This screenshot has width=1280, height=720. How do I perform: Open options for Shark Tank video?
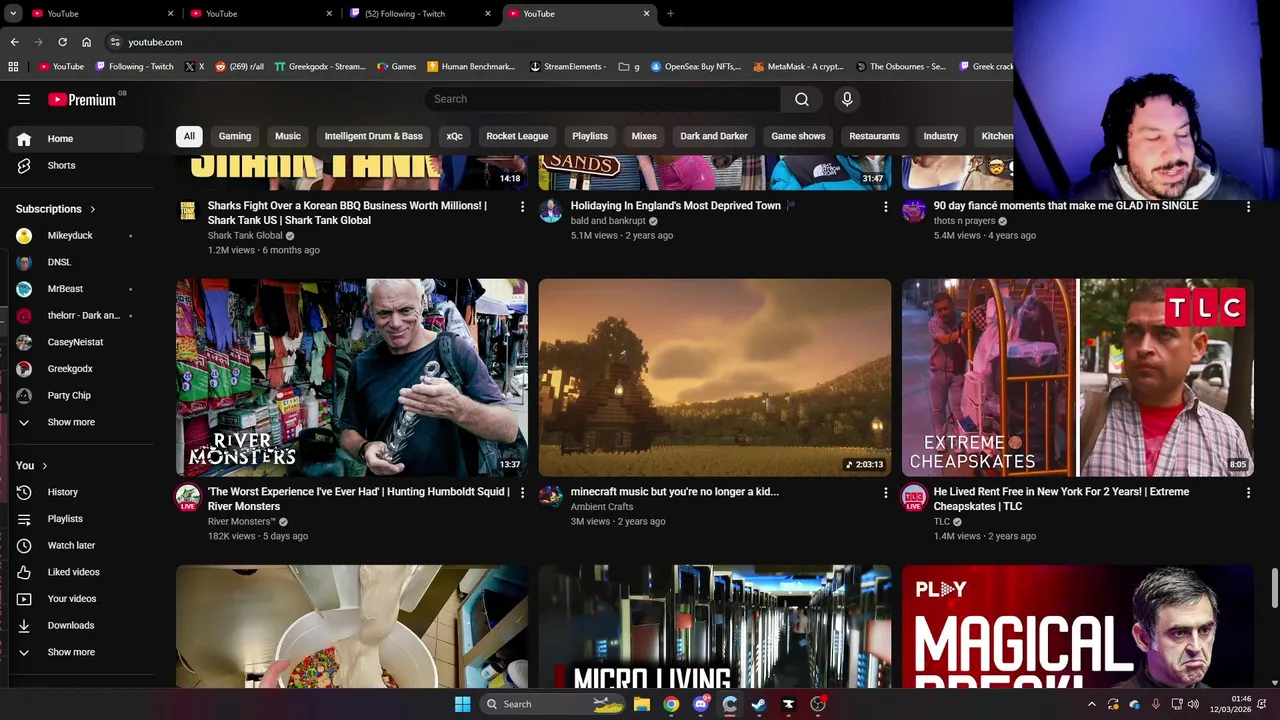521,206
